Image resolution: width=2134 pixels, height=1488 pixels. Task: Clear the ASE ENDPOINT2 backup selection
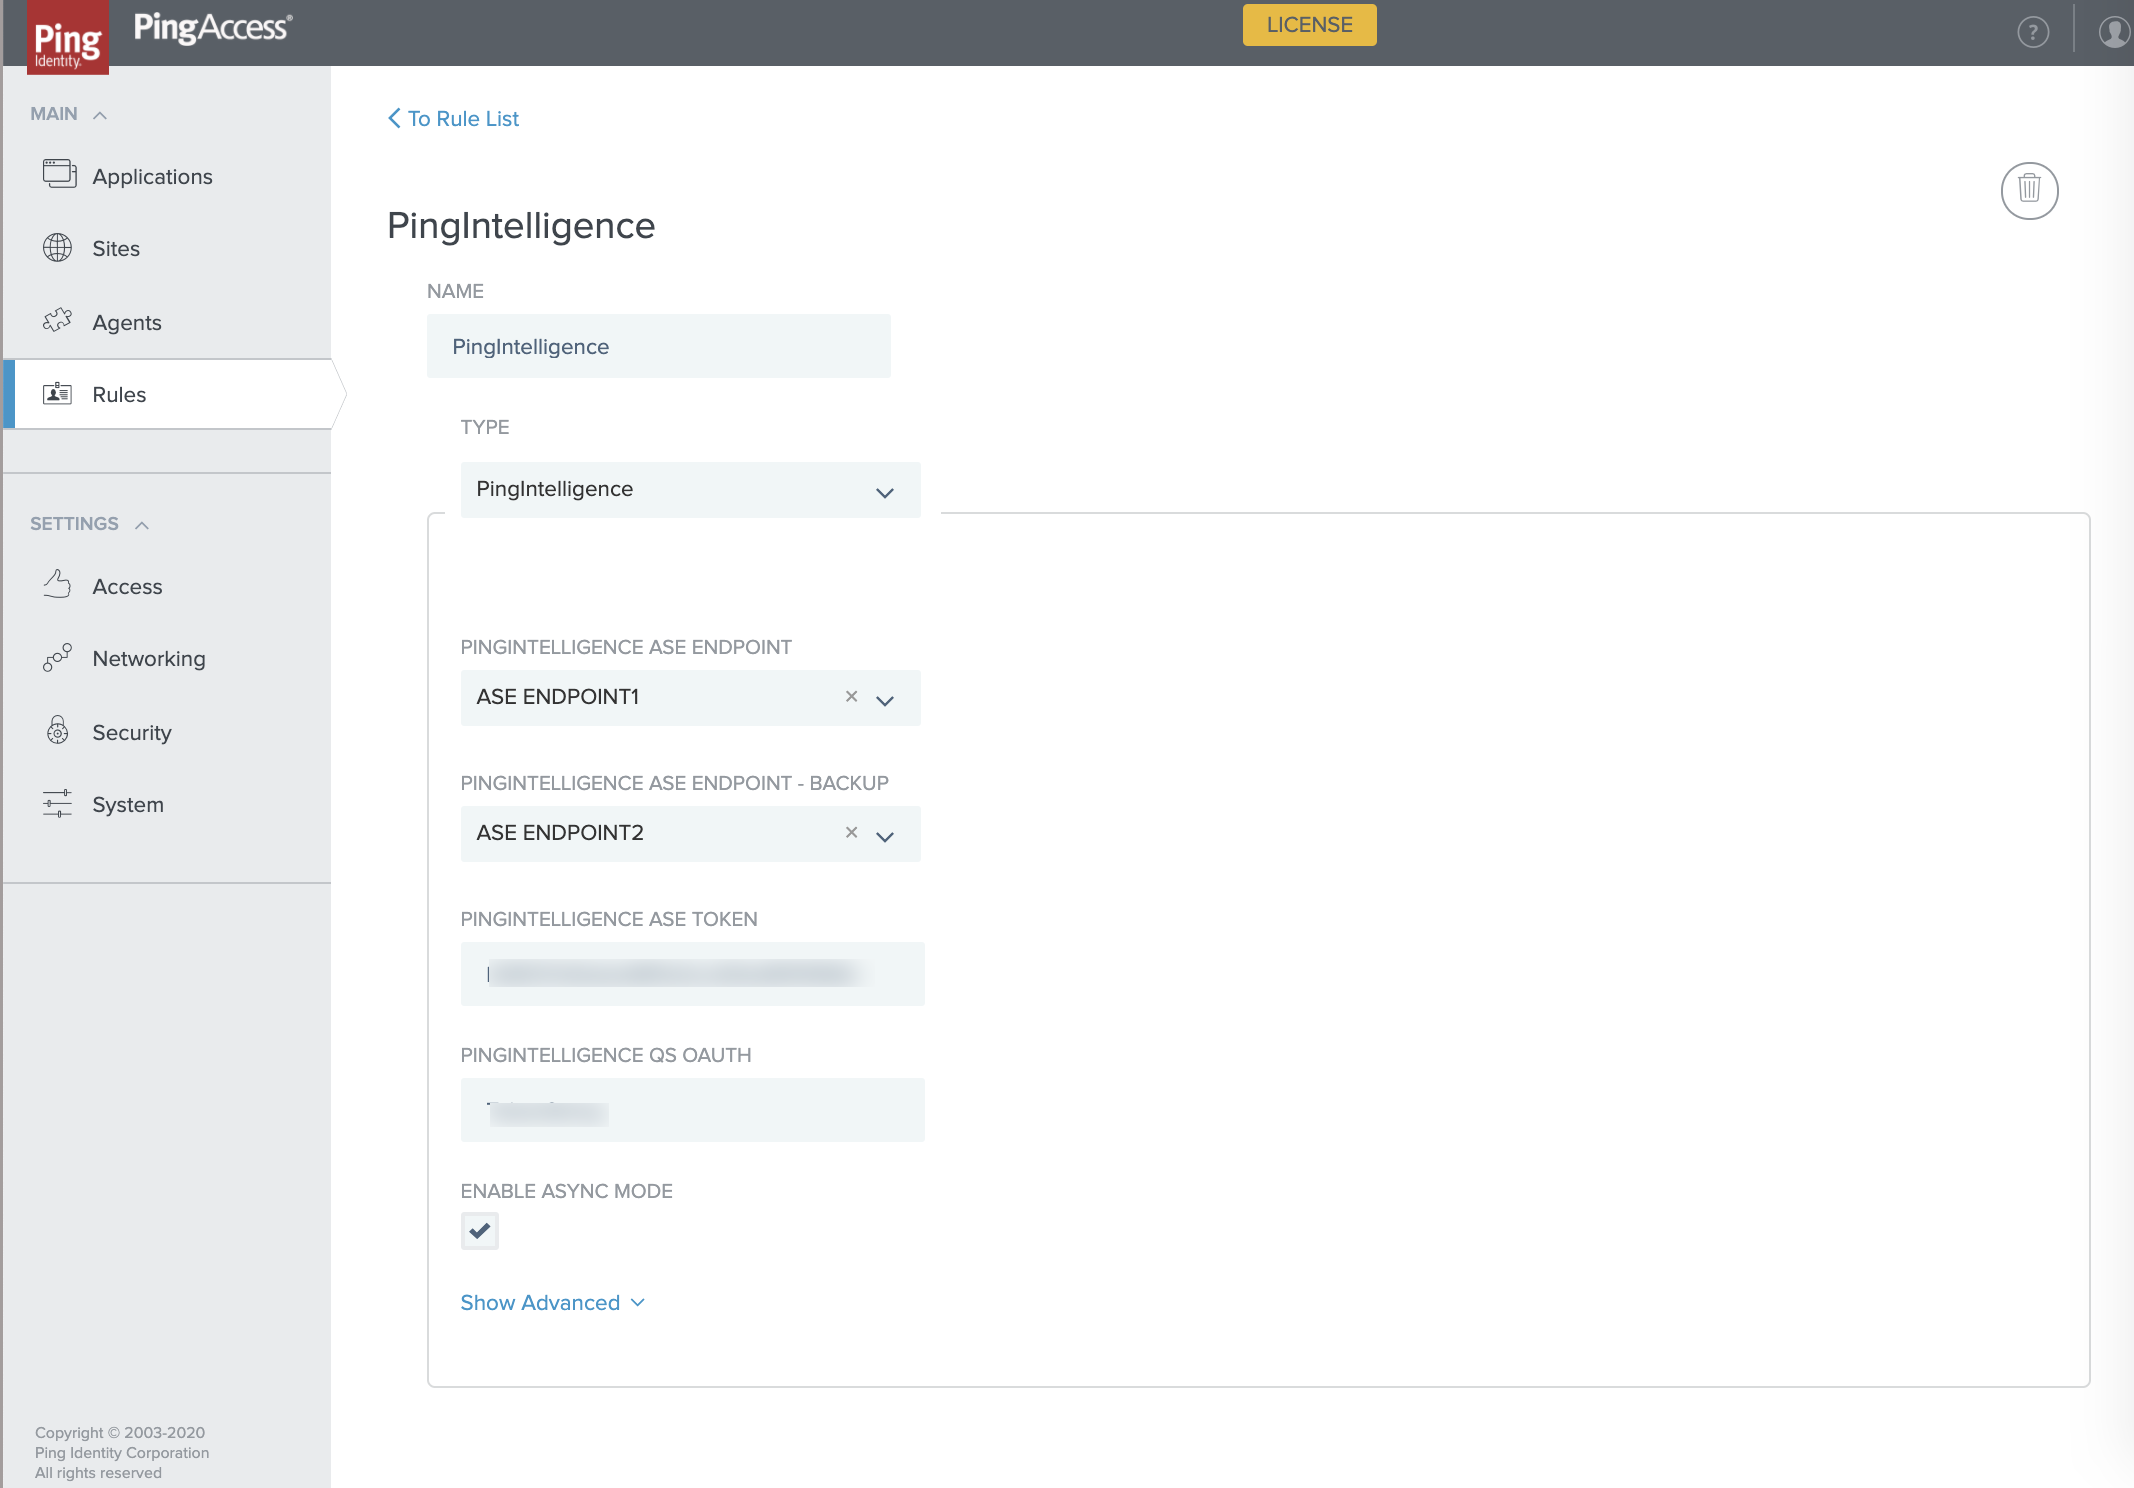(851, 832)
